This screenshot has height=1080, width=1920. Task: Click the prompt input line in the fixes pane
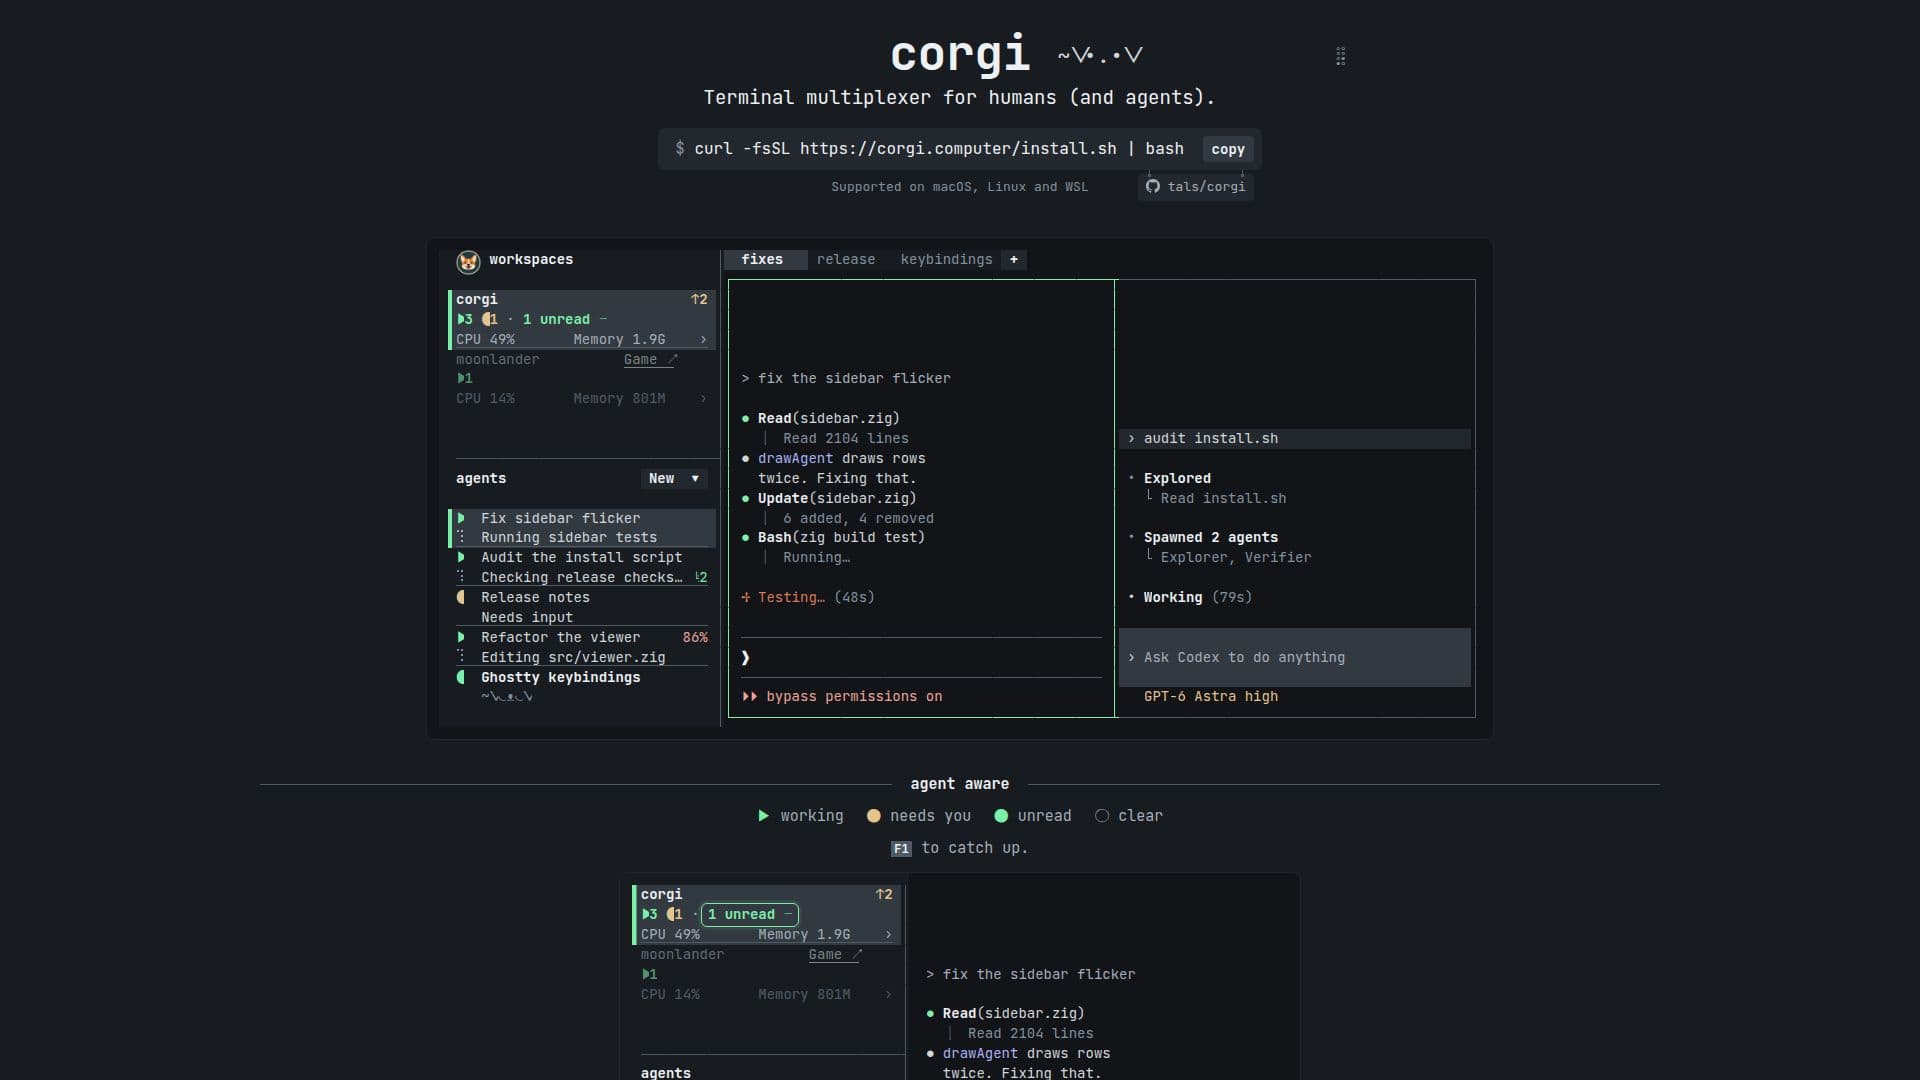921,657
